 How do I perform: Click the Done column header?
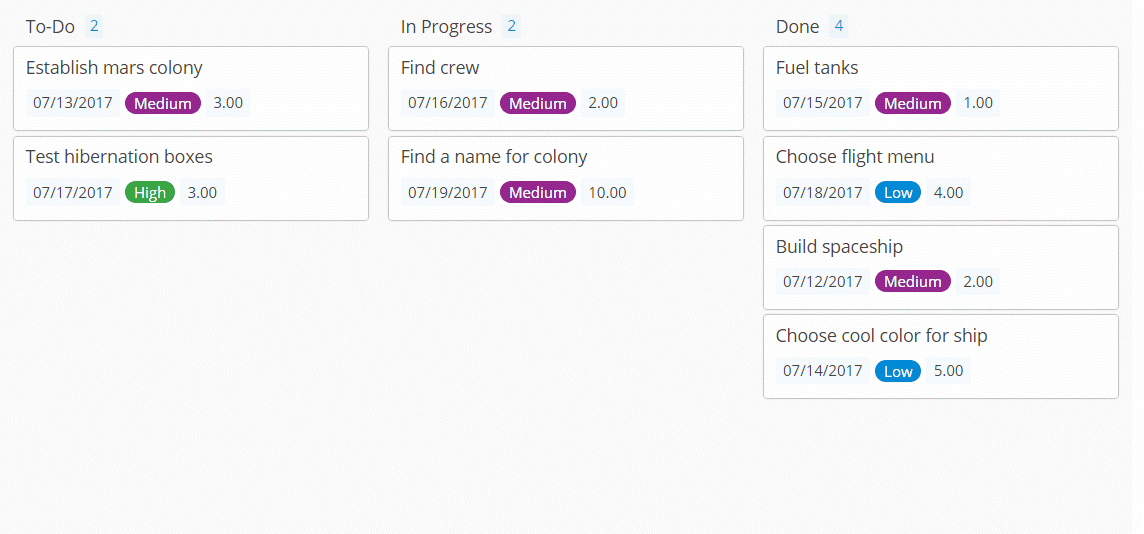[797, 27]
